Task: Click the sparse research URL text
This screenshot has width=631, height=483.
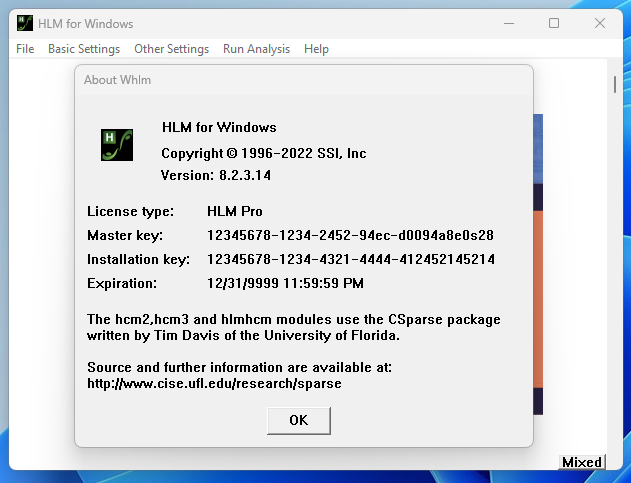Action: click(214, 383)
